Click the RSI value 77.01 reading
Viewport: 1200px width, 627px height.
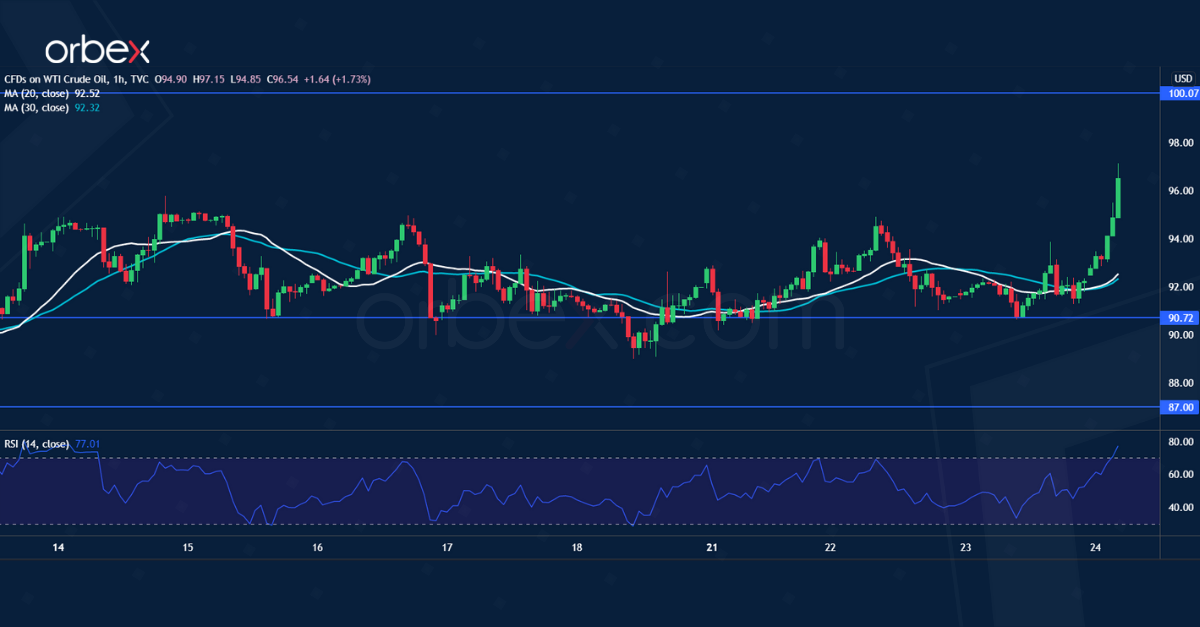click(88, 443)
